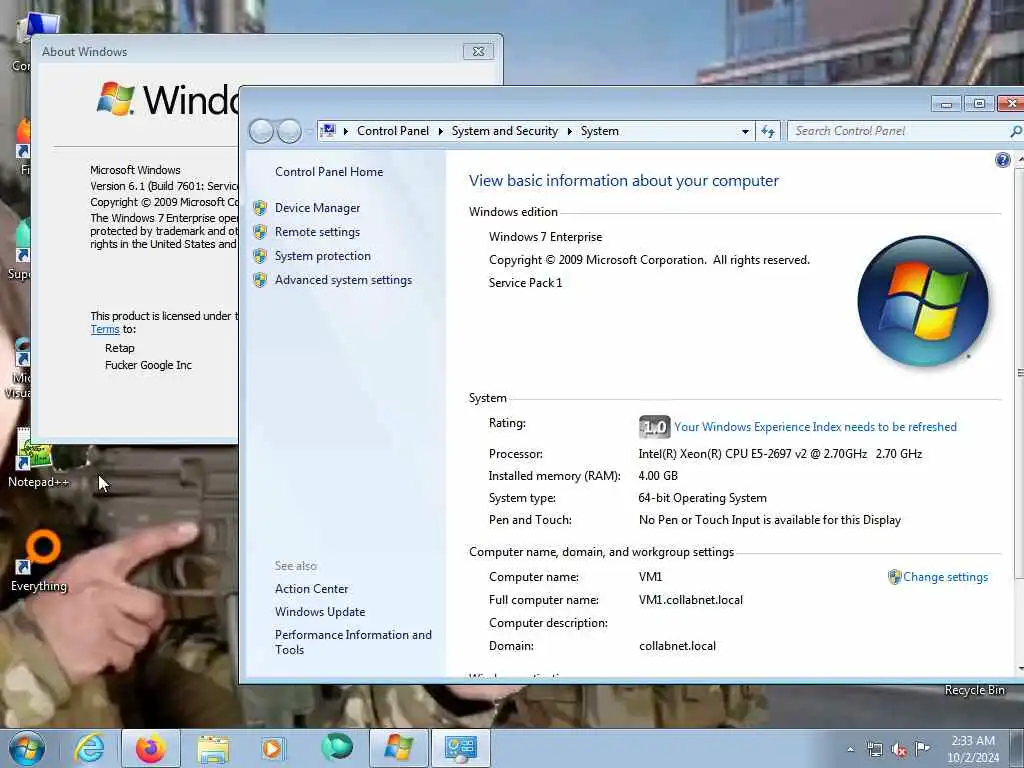This screenshot has height=768, width=1024.
Task: Open Firefox from the taskbar
Action: tap(150, 748)
